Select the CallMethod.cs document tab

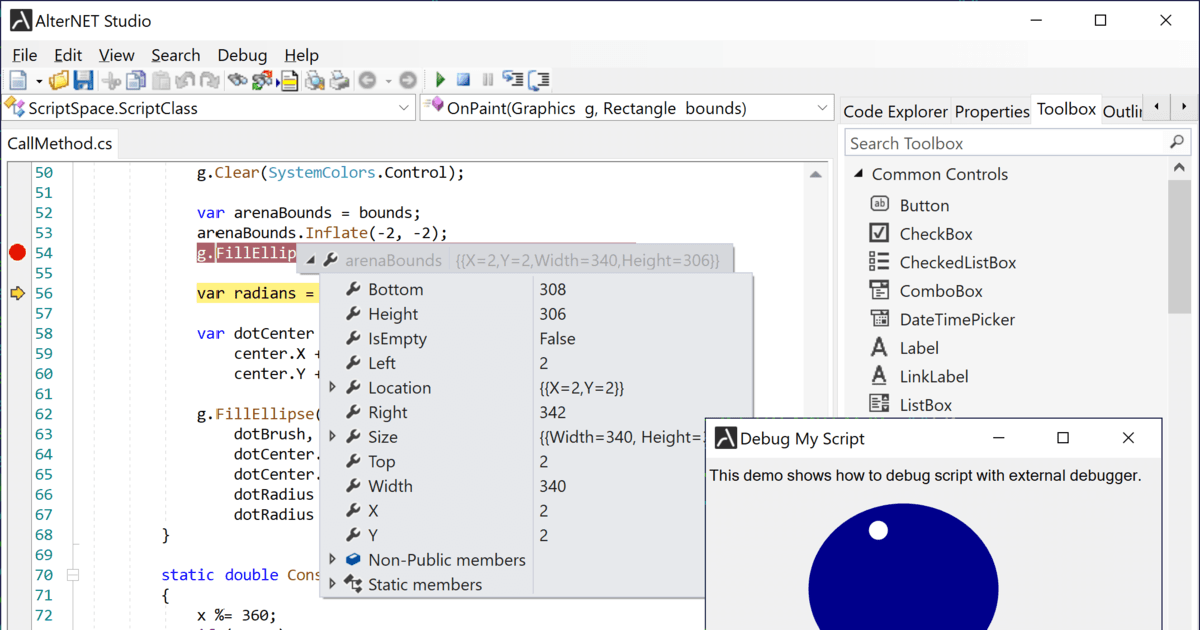pos(60,143)
